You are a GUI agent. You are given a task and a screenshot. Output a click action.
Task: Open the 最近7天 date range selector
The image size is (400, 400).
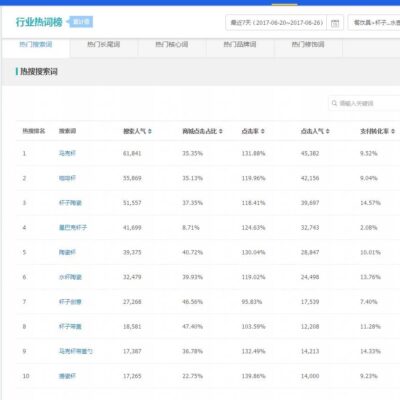[276, 23]
